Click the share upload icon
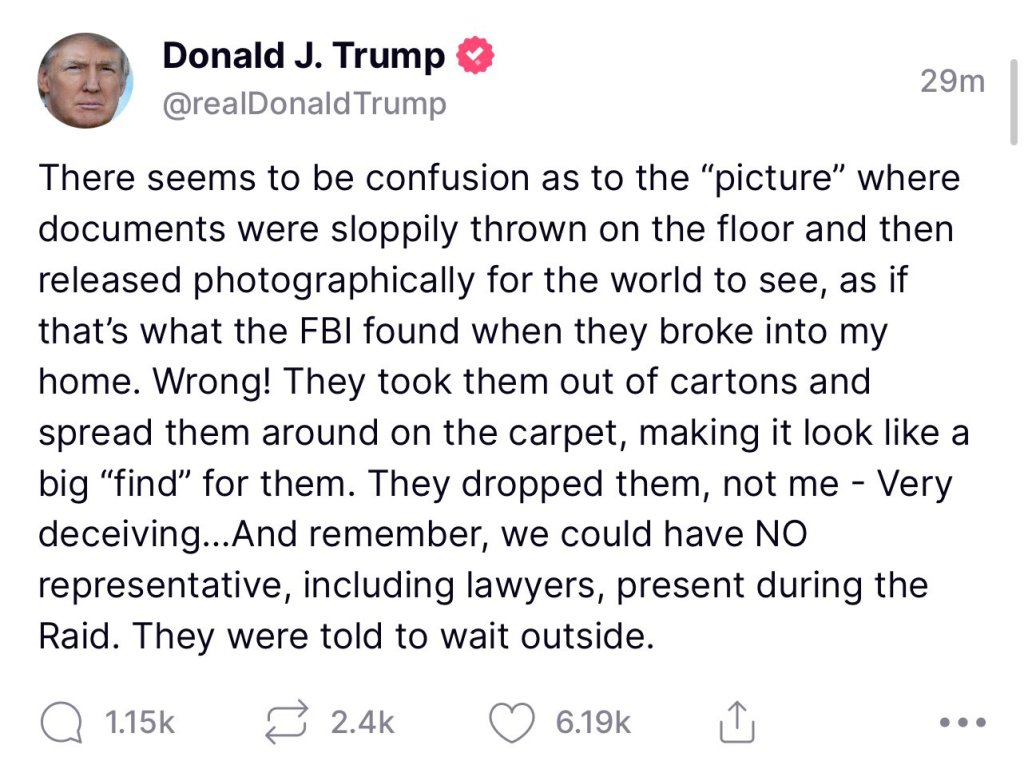The image size is (1024, 769). pyautogui.click(x=735, y=722)
